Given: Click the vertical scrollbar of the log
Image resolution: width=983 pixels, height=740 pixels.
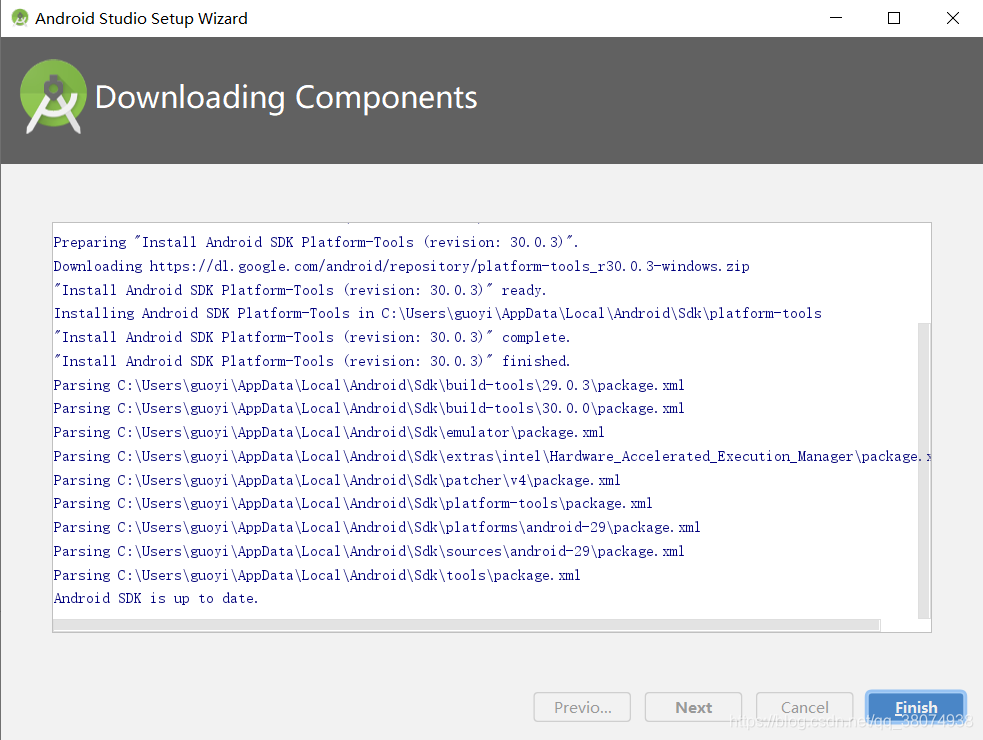Looking at the screenshot, I should pyautogui.click(x=923, y=470).
